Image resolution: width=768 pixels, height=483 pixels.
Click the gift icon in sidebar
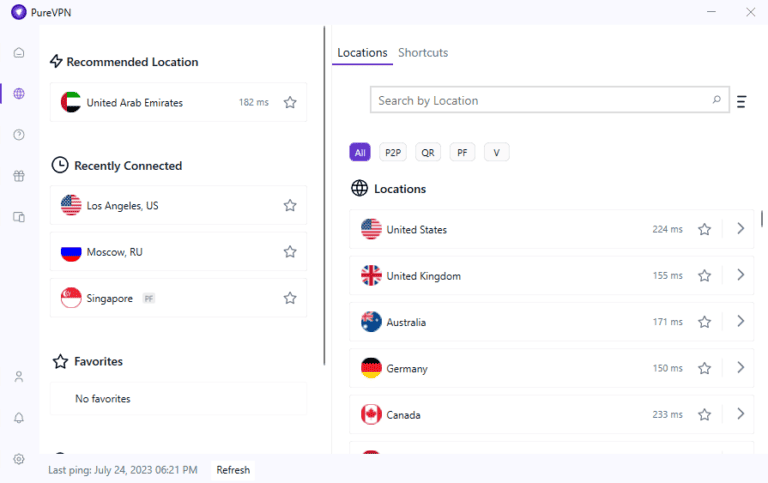coord(19,176)
